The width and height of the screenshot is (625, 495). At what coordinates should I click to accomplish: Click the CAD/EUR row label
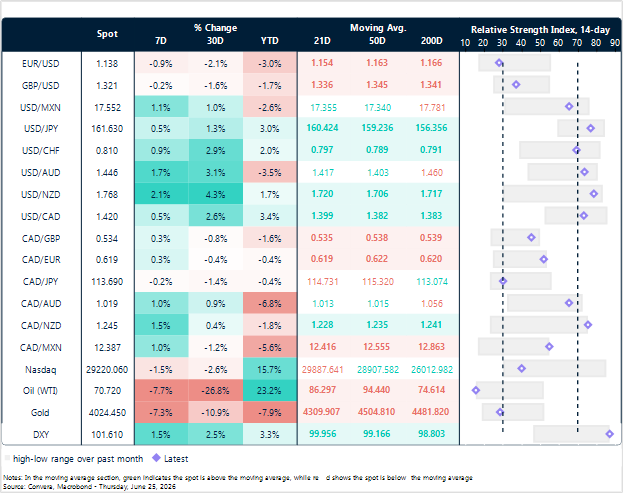pos(41,260)
